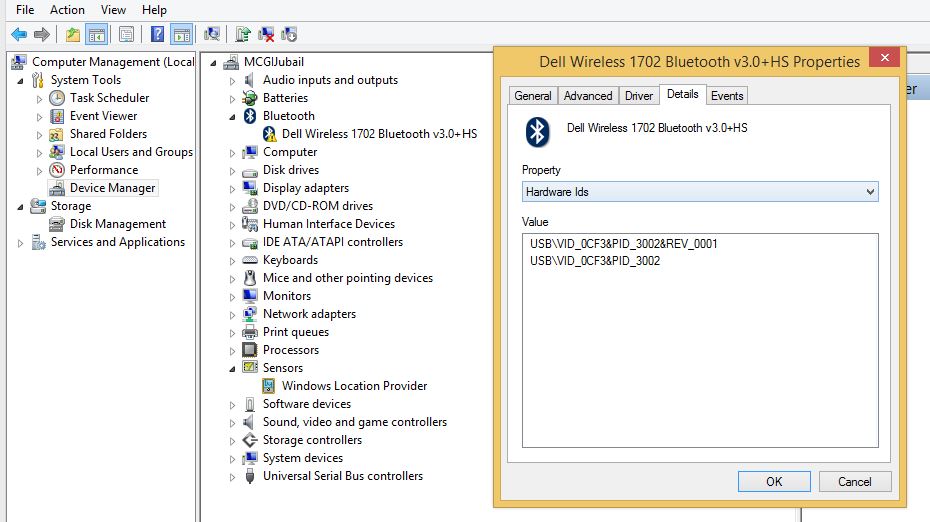Viewport: 930px width, 522px height.
Task: Switch to the Events tab
Action: click(727, 96)
